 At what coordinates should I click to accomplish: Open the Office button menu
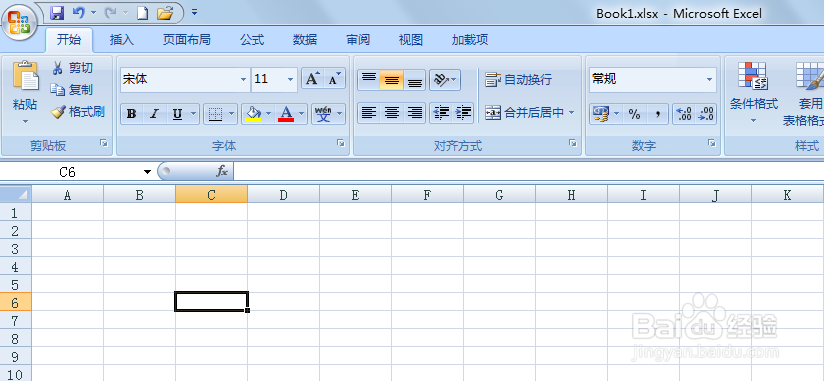coord(19,23)
